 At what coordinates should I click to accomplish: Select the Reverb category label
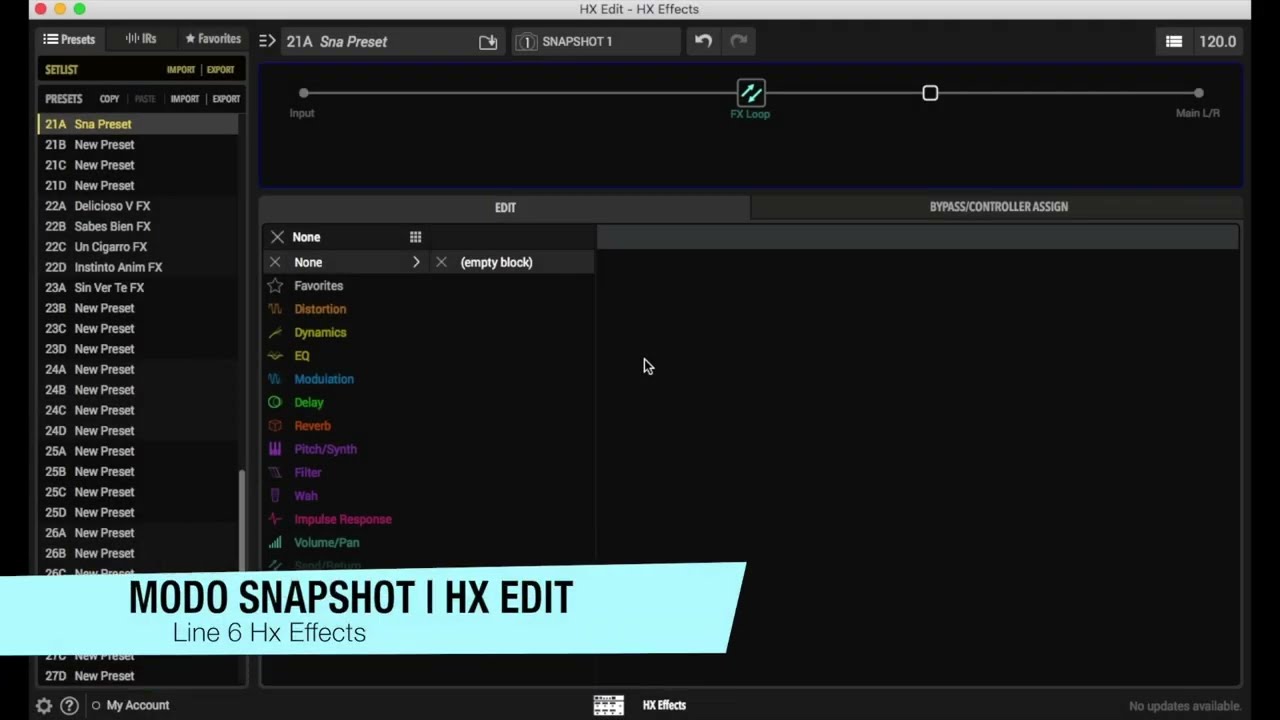click(312, 426)
